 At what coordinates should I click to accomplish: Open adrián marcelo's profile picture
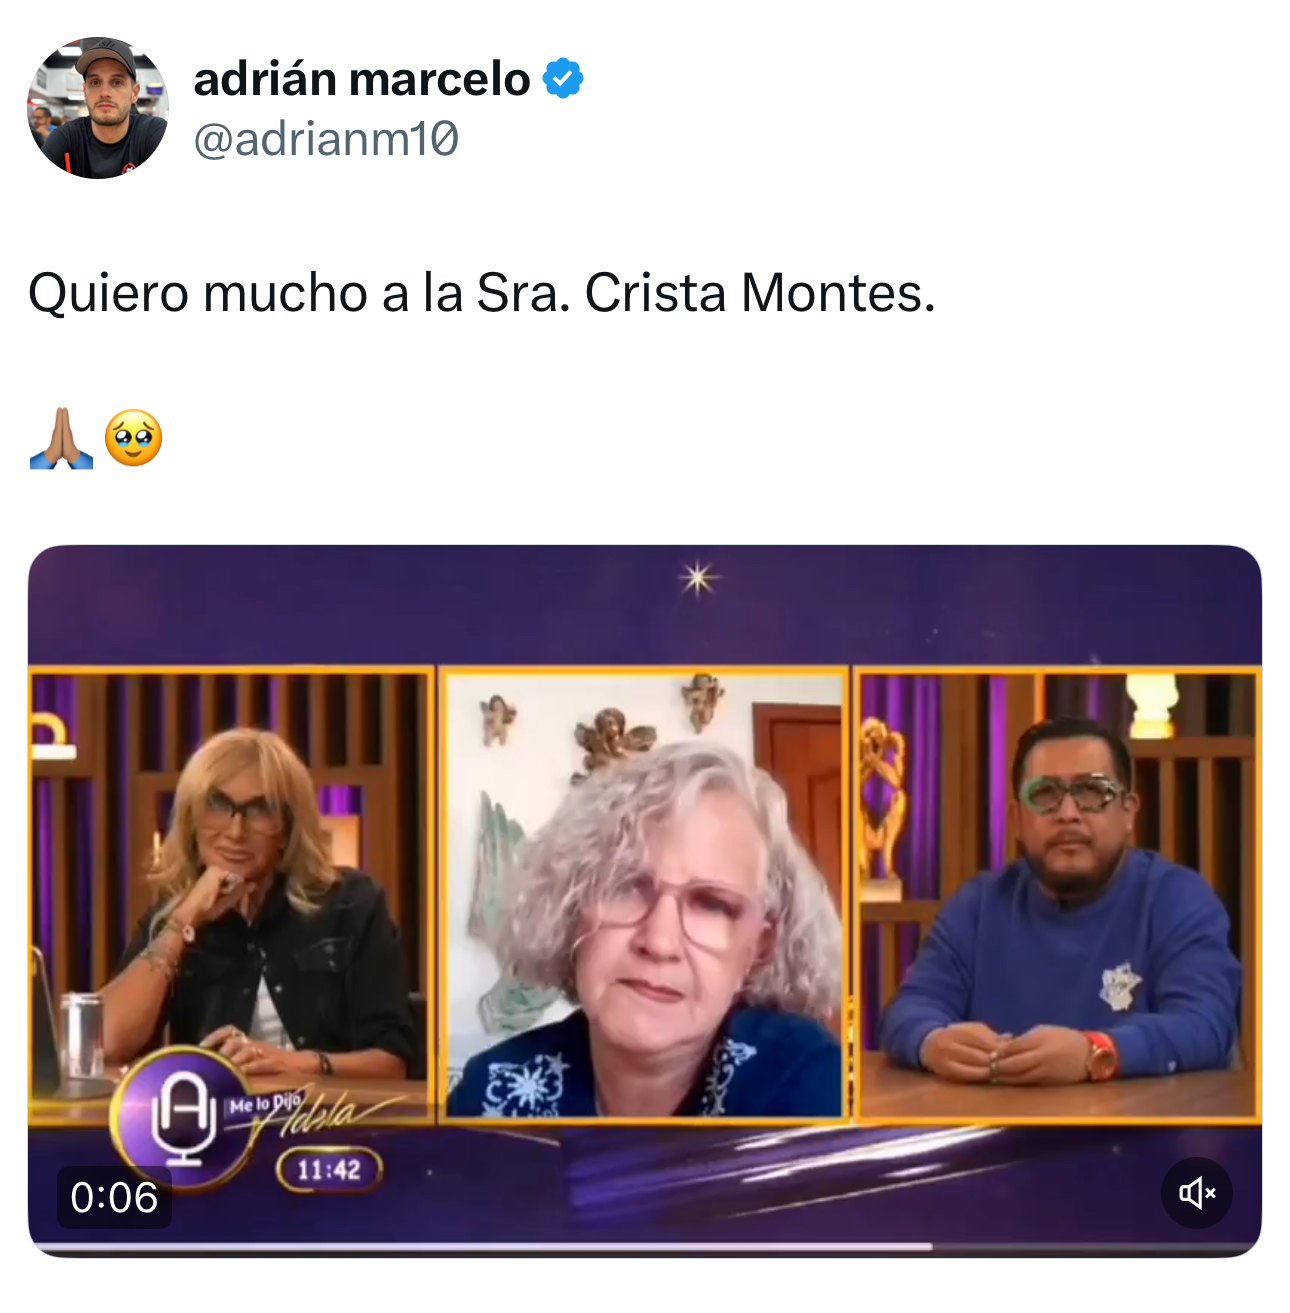click(x=98, y=108)
